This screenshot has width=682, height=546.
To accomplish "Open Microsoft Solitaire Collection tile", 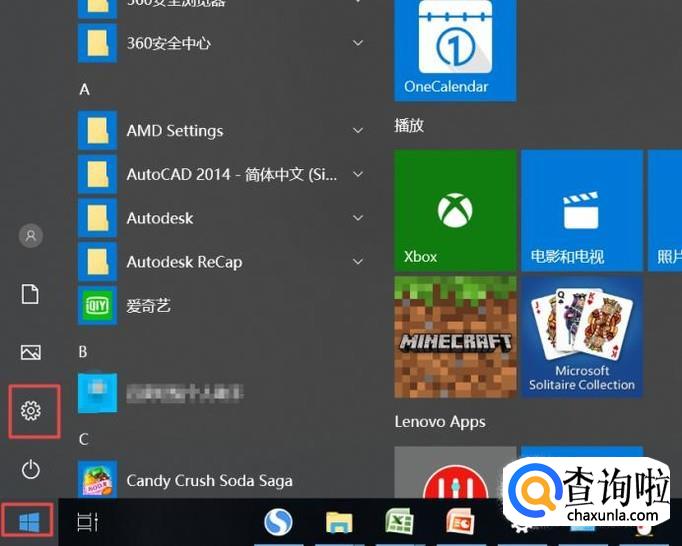I will [x=582, y=337].
